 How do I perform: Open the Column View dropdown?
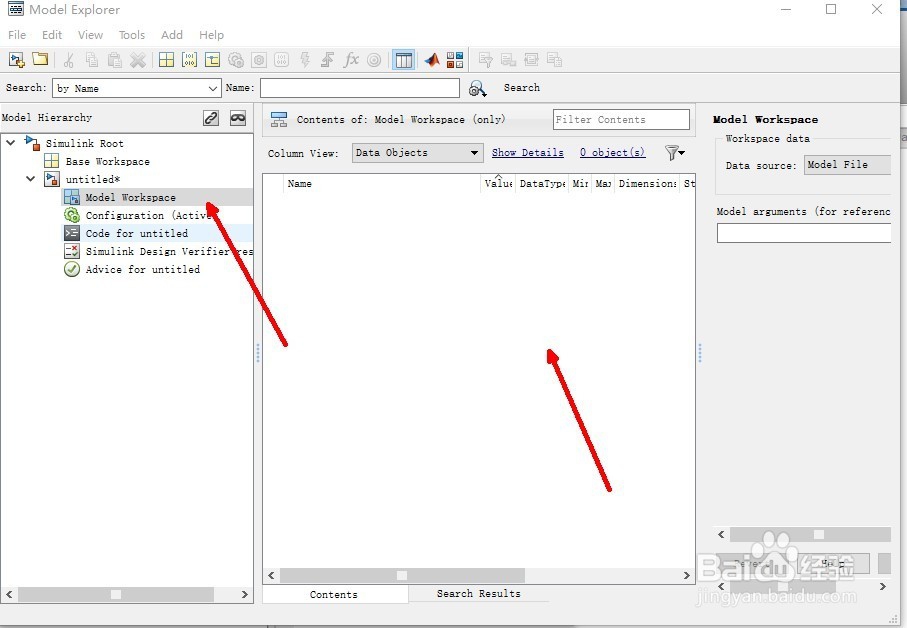tap(416, 152)
